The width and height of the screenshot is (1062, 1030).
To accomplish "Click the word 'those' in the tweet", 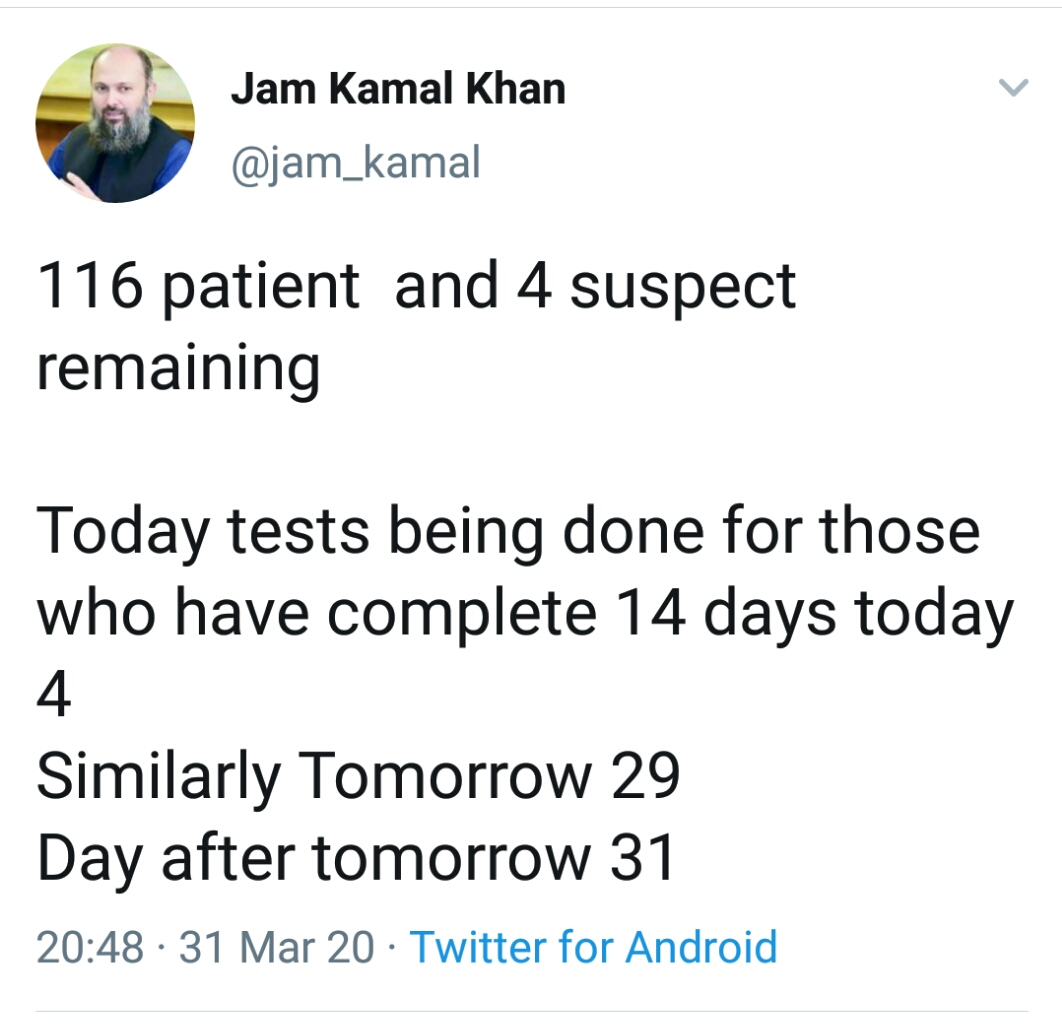I will (900, 531).
